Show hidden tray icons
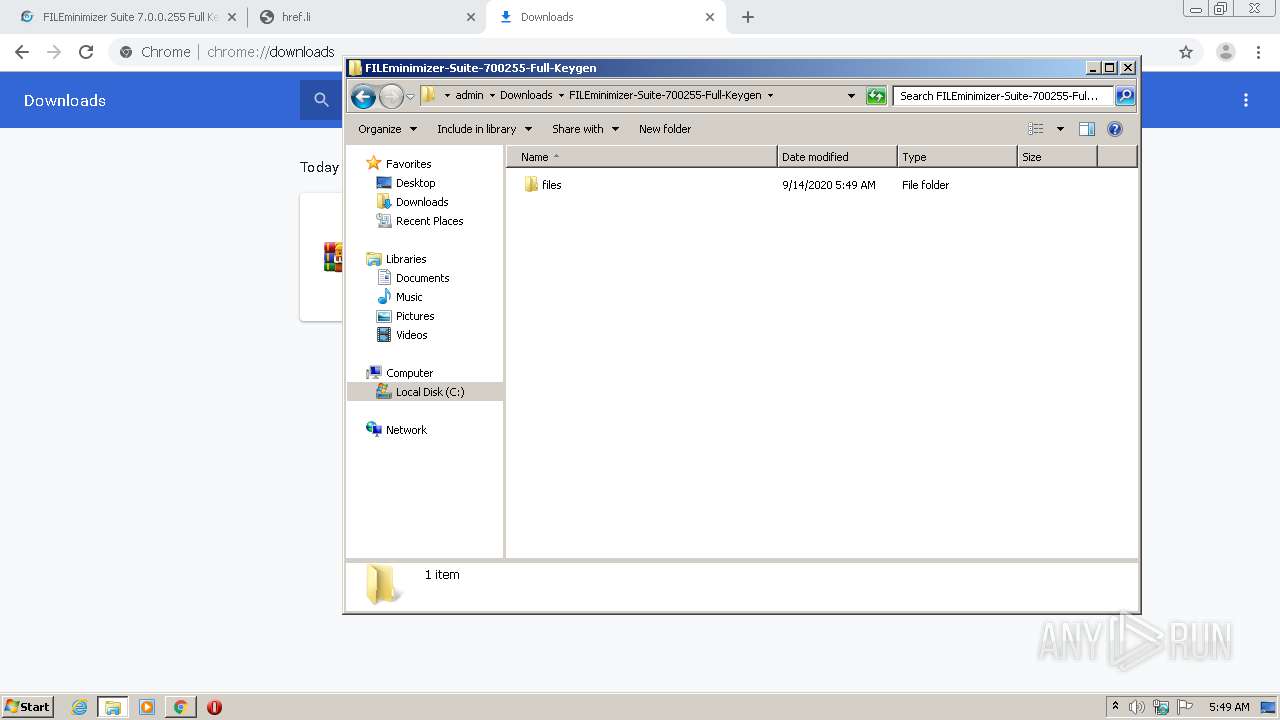 (1115, 707)
